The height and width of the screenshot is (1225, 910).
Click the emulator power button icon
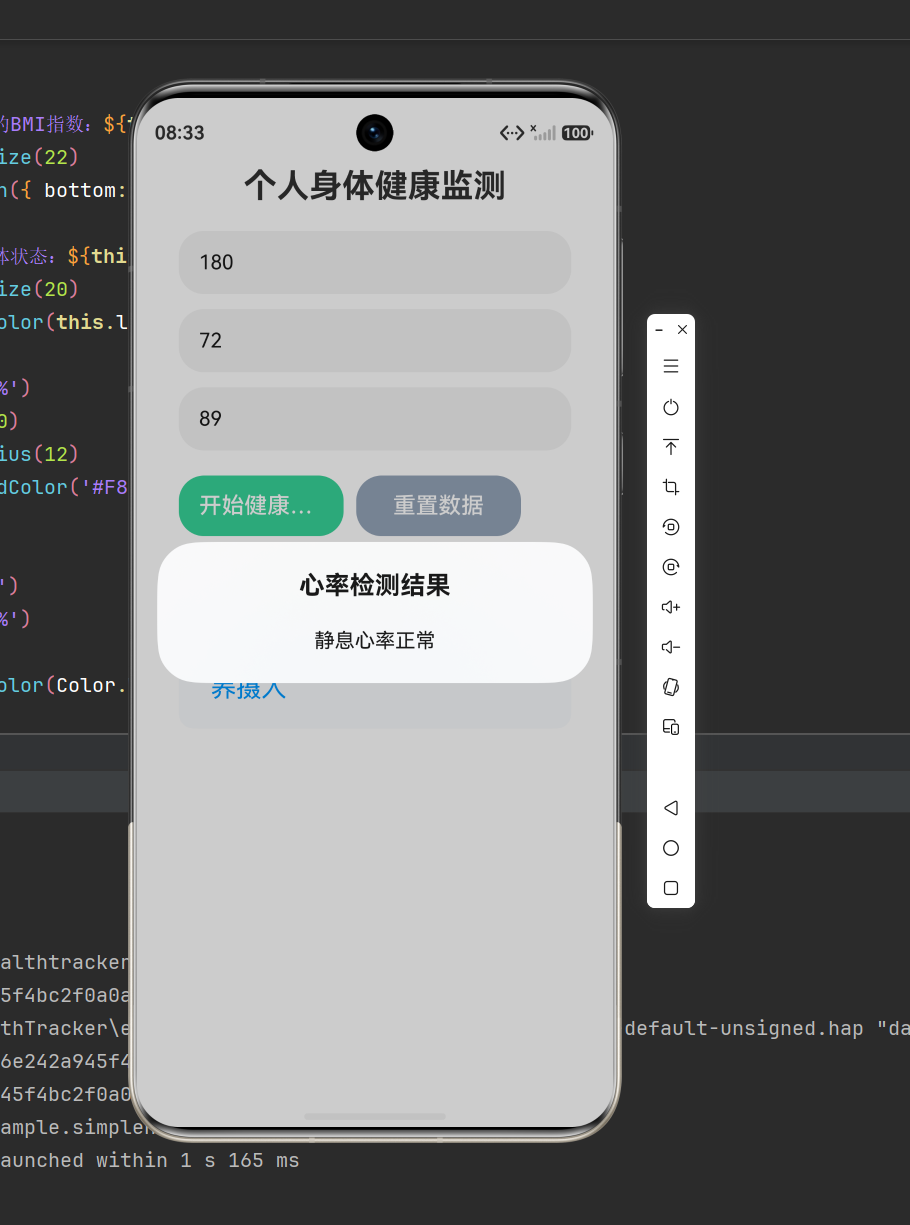pos(671,407)
